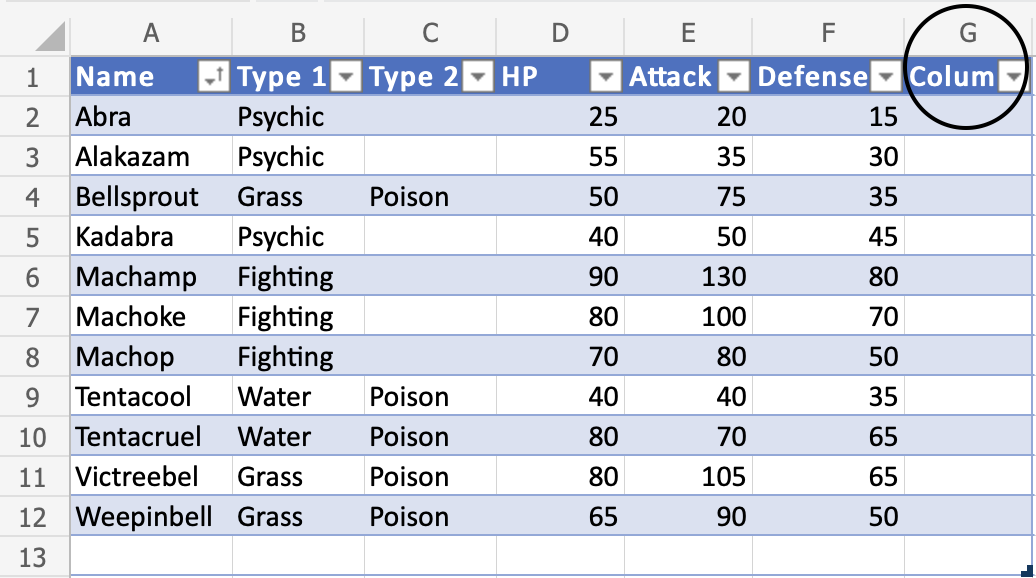Select column D header

tap(560, 34)
